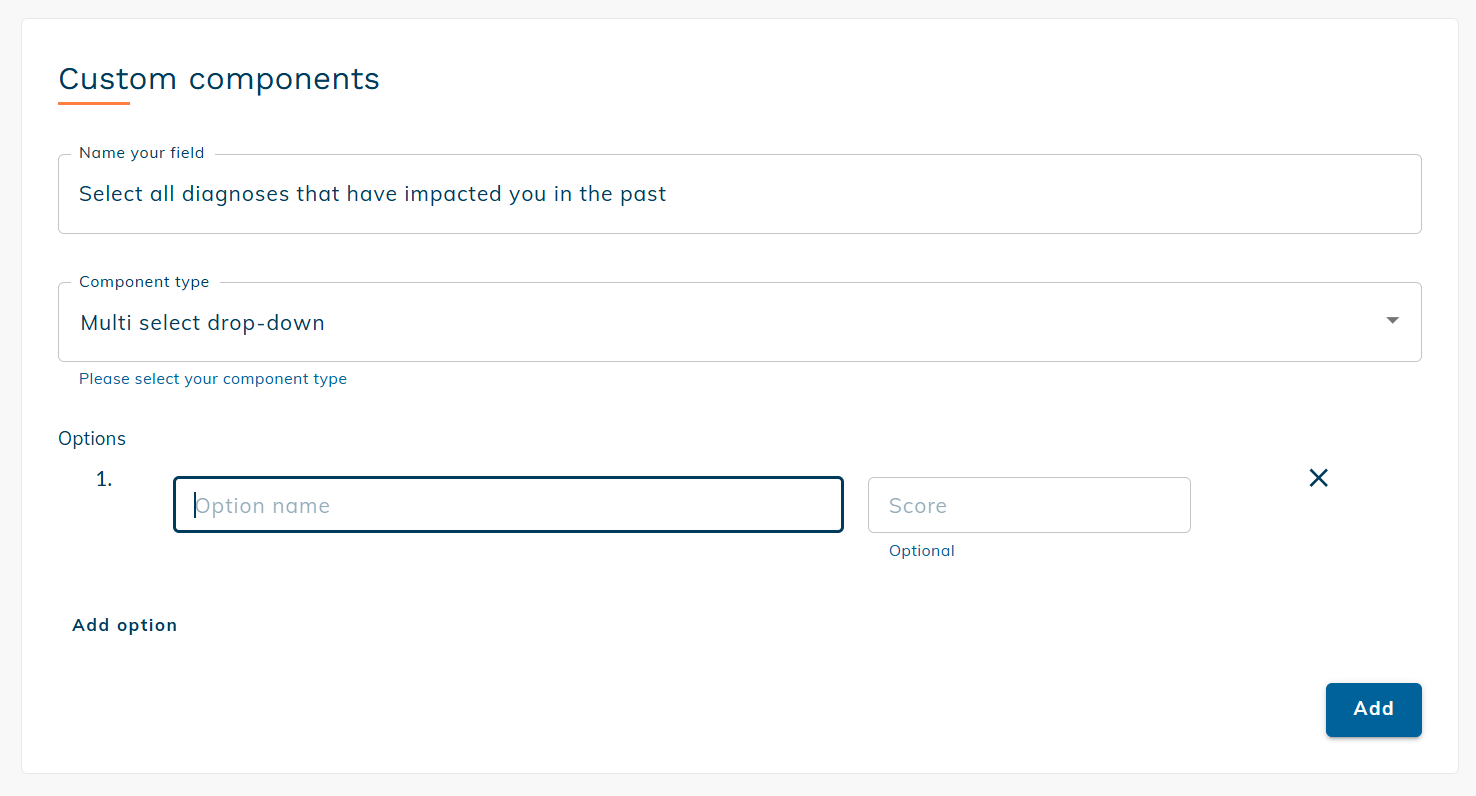
Task: Click the Component type dropdown arrow
Action: 1392,321
